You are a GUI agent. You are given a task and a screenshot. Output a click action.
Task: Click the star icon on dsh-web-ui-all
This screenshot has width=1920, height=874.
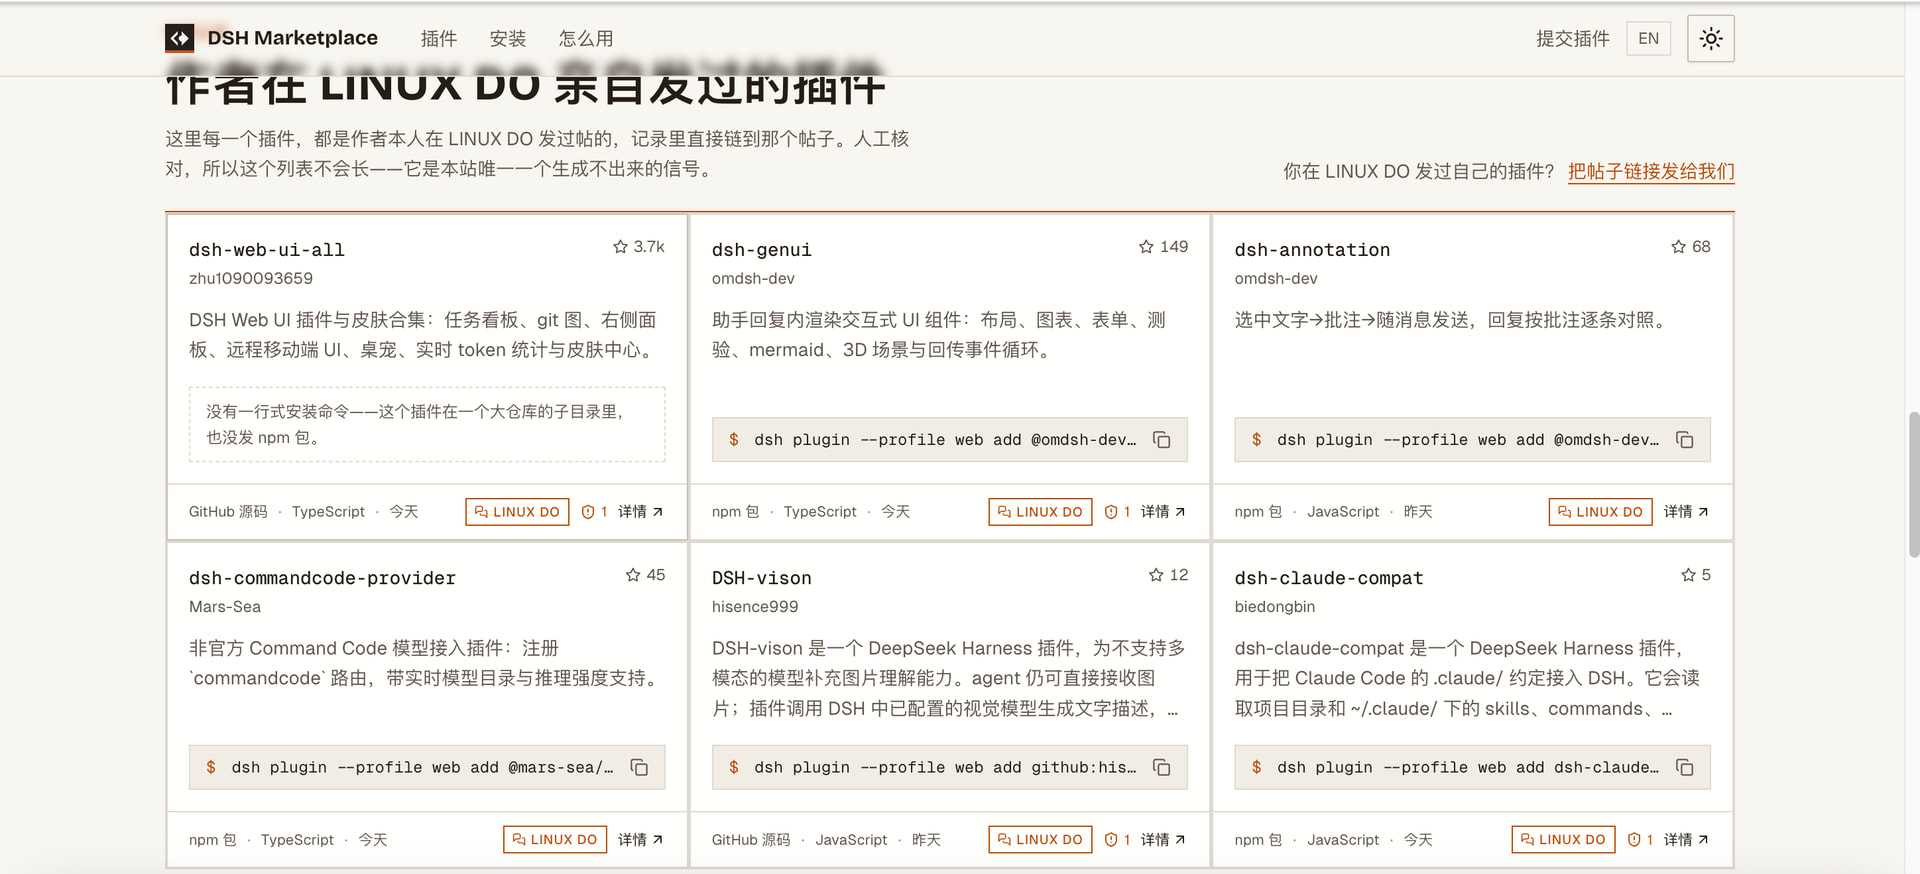pos(620,246)
